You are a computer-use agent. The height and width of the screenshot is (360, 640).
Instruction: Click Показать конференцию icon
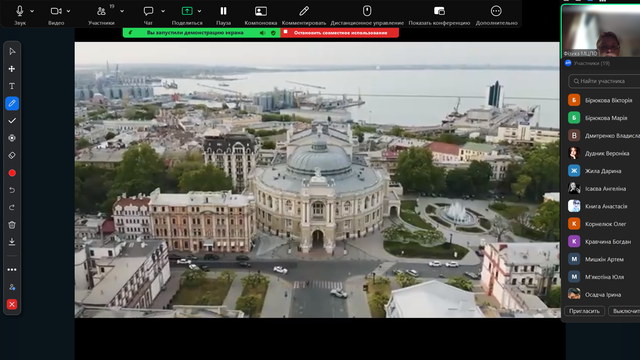point(439,11)
